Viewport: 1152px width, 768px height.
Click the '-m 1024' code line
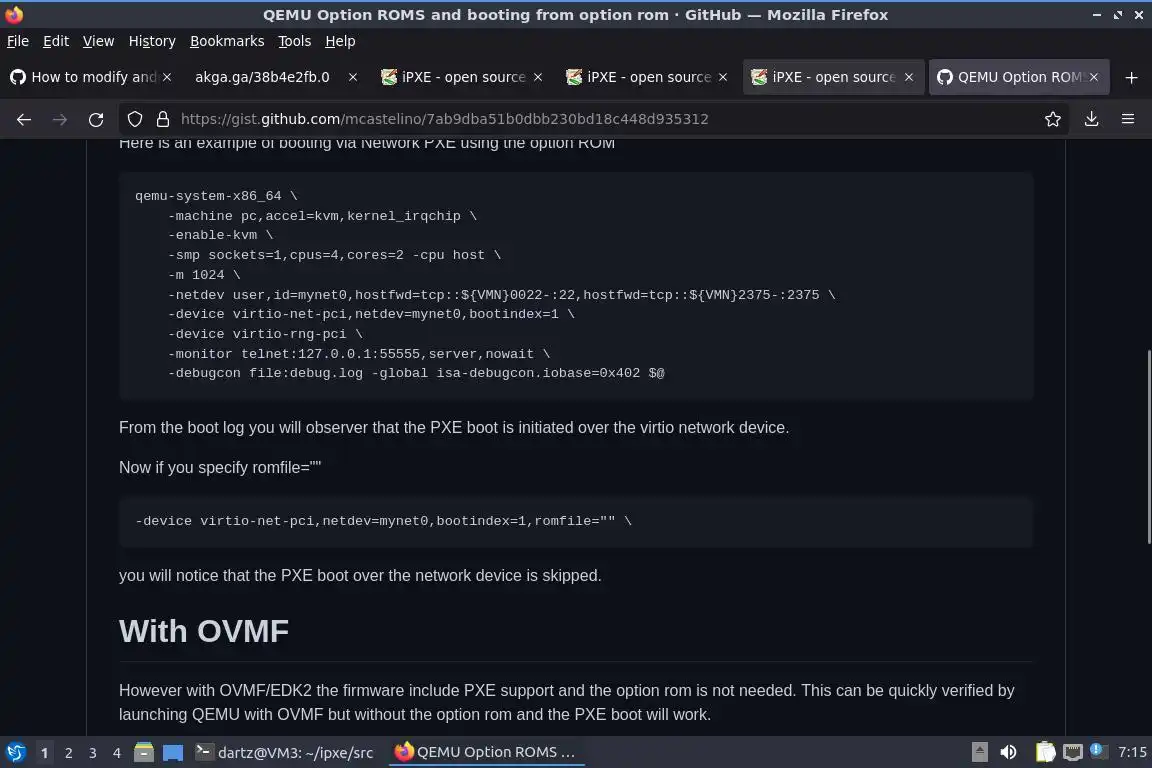204,275
